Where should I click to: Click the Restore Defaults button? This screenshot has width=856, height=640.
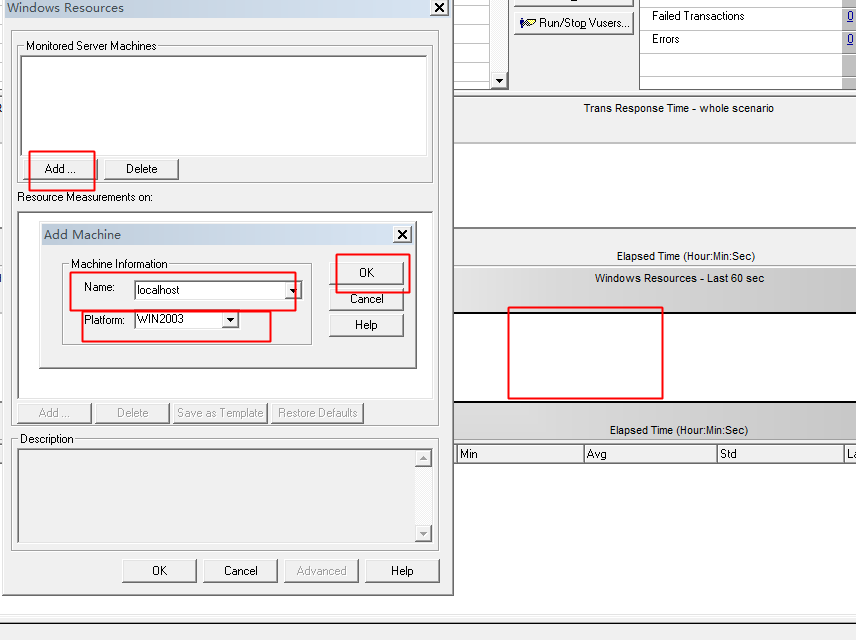click(317, 413)
